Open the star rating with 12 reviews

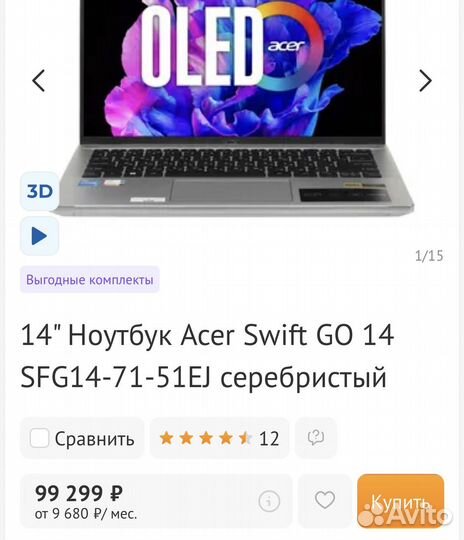click(x=219, y=438)
